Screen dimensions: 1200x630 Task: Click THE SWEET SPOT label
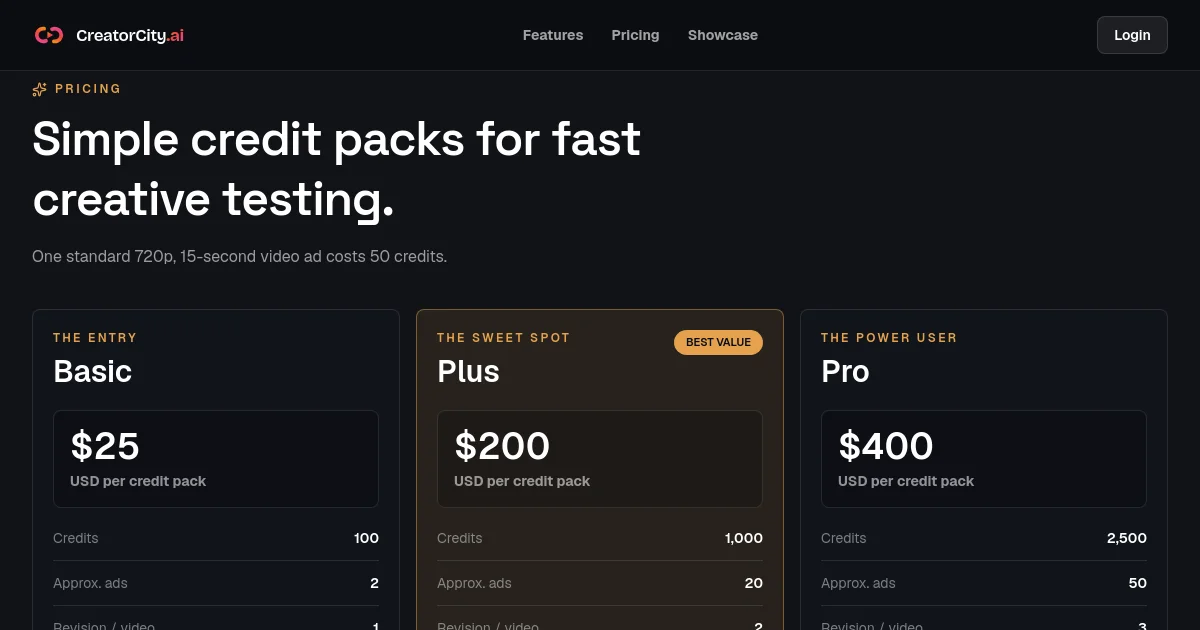[x=503, y=338]
